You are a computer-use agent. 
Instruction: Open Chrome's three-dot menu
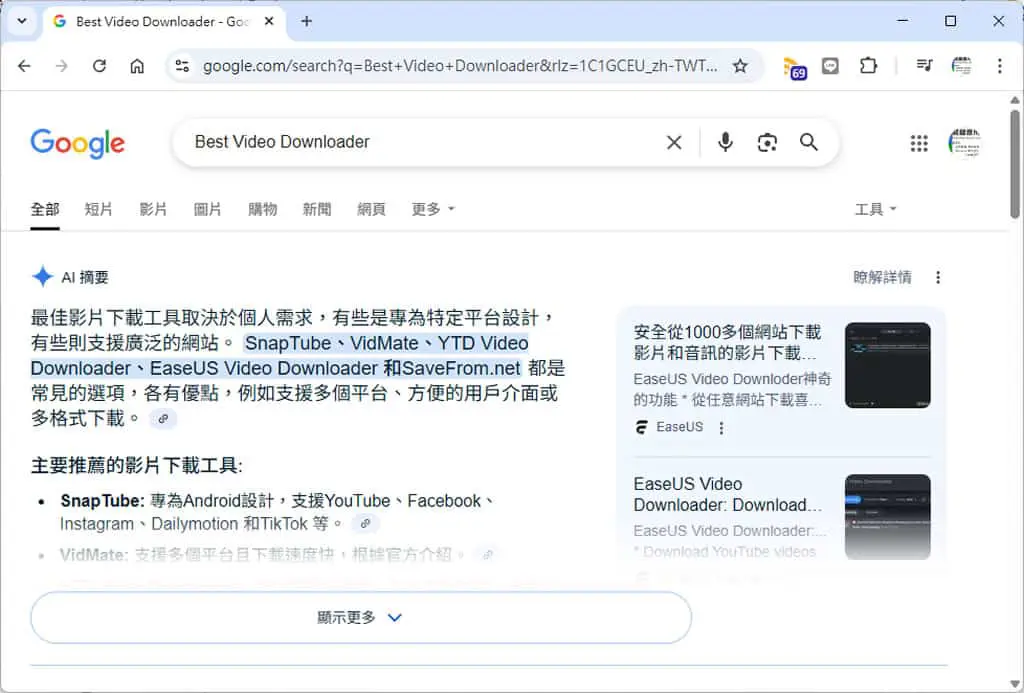click(x=999, y=66)
